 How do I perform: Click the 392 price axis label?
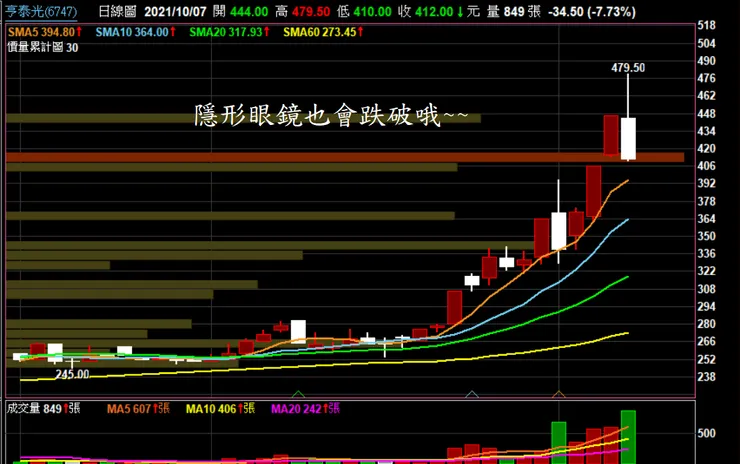(x=706, y=183)
